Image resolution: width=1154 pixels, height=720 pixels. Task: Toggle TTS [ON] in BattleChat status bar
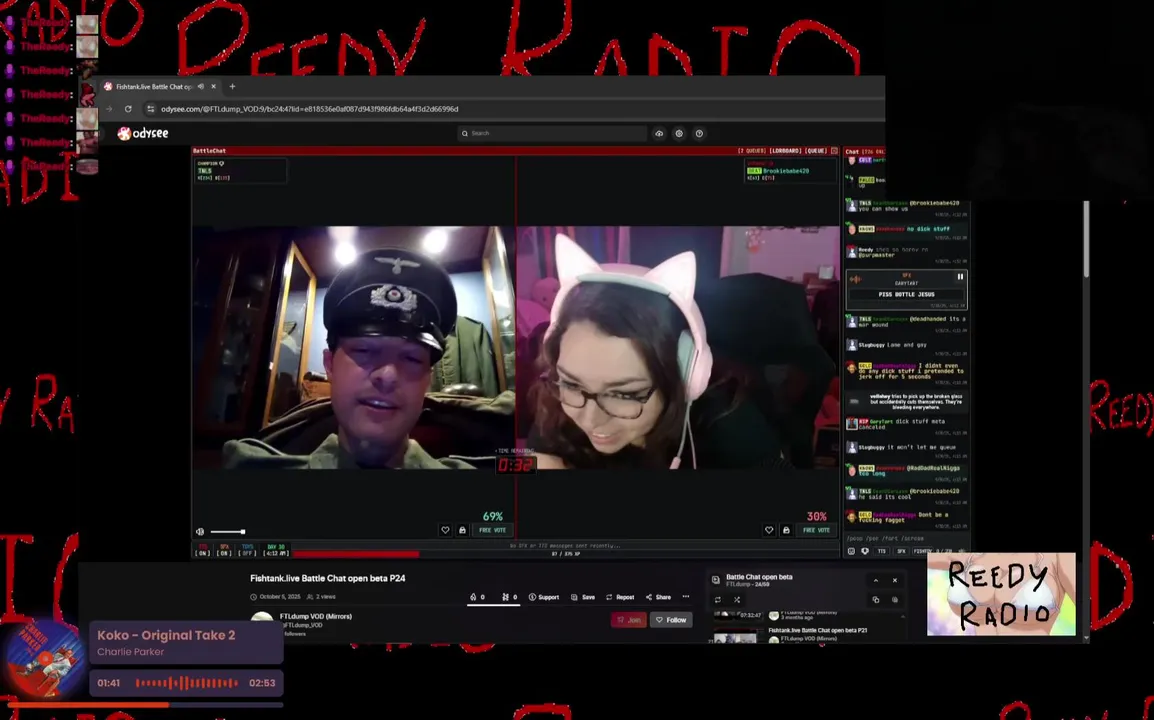pos(202,551)
